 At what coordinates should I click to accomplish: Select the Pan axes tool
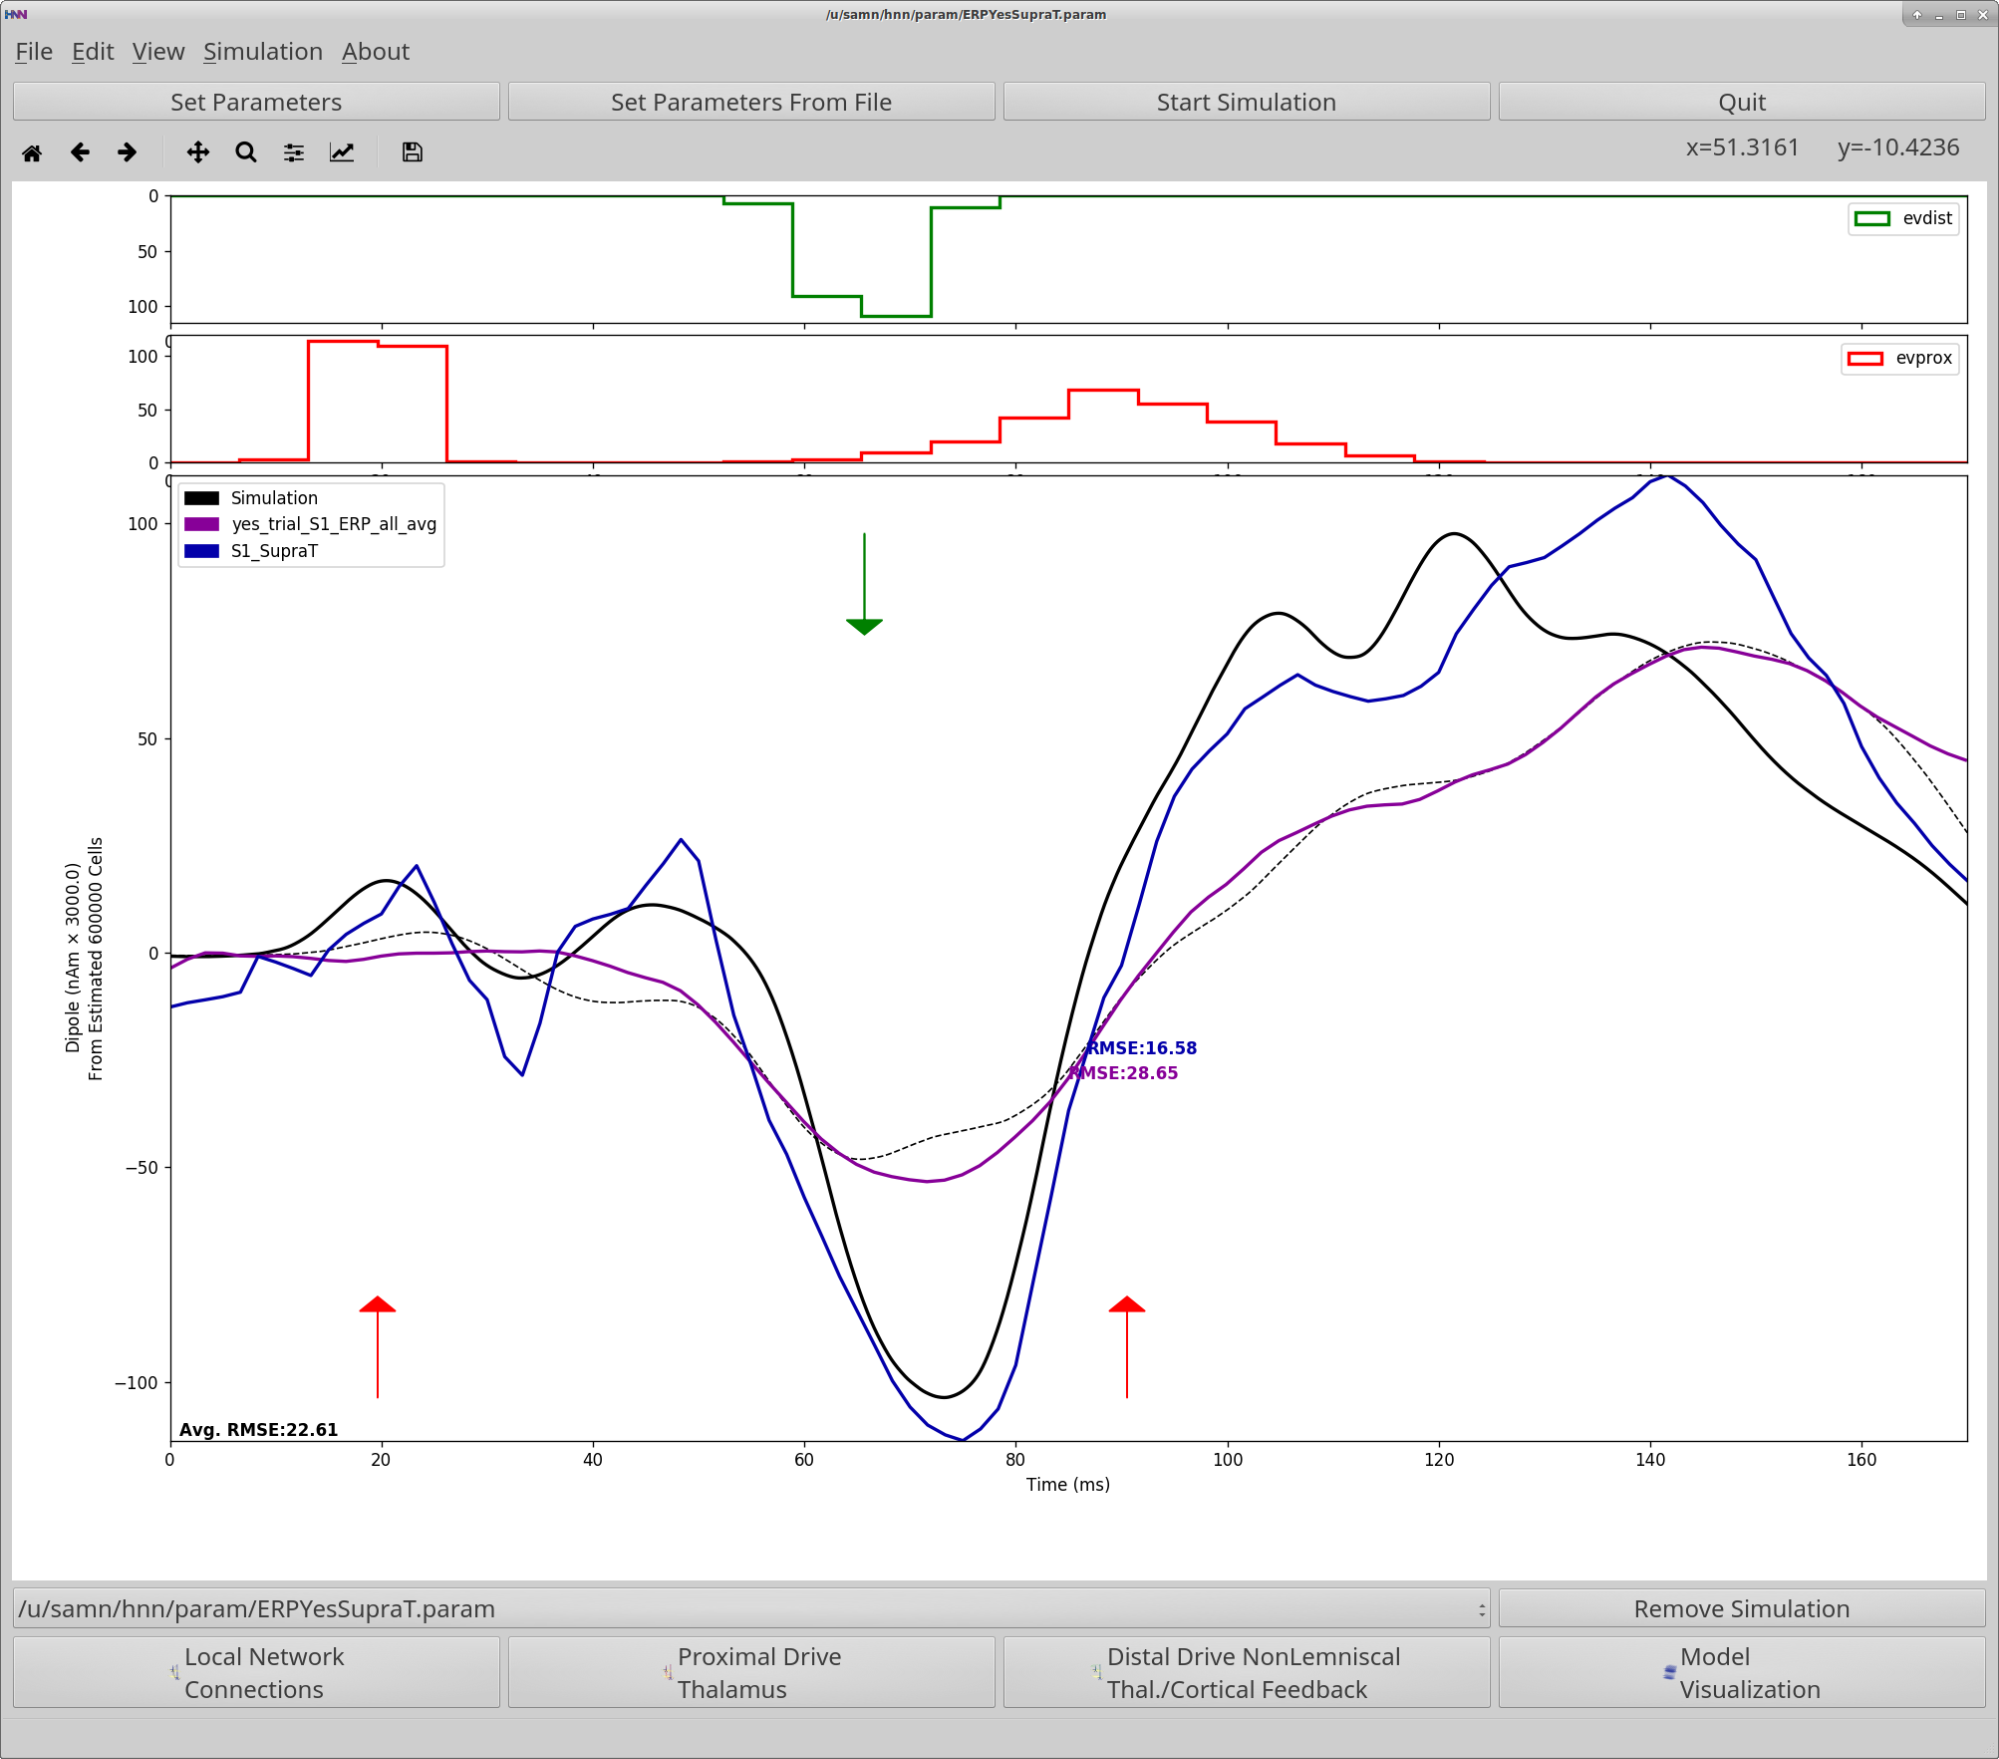click(198, 152)
